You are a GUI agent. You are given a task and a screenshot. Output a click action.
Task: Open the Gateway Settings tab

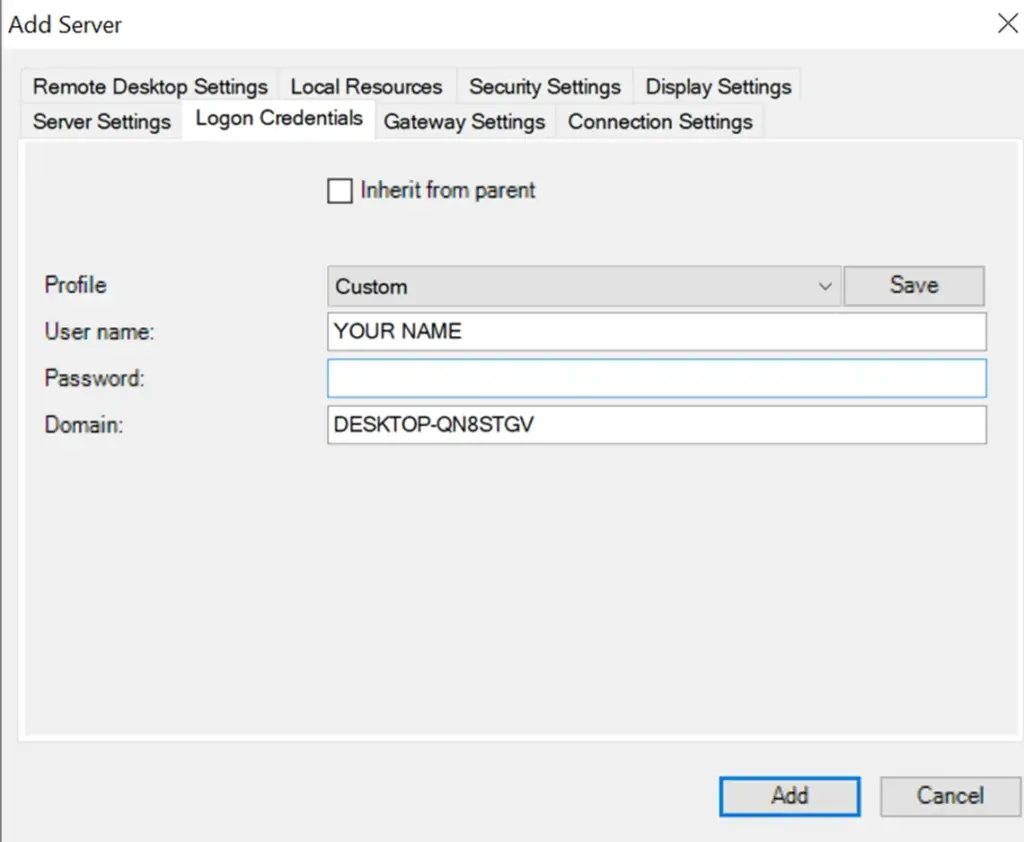(464, 121)
